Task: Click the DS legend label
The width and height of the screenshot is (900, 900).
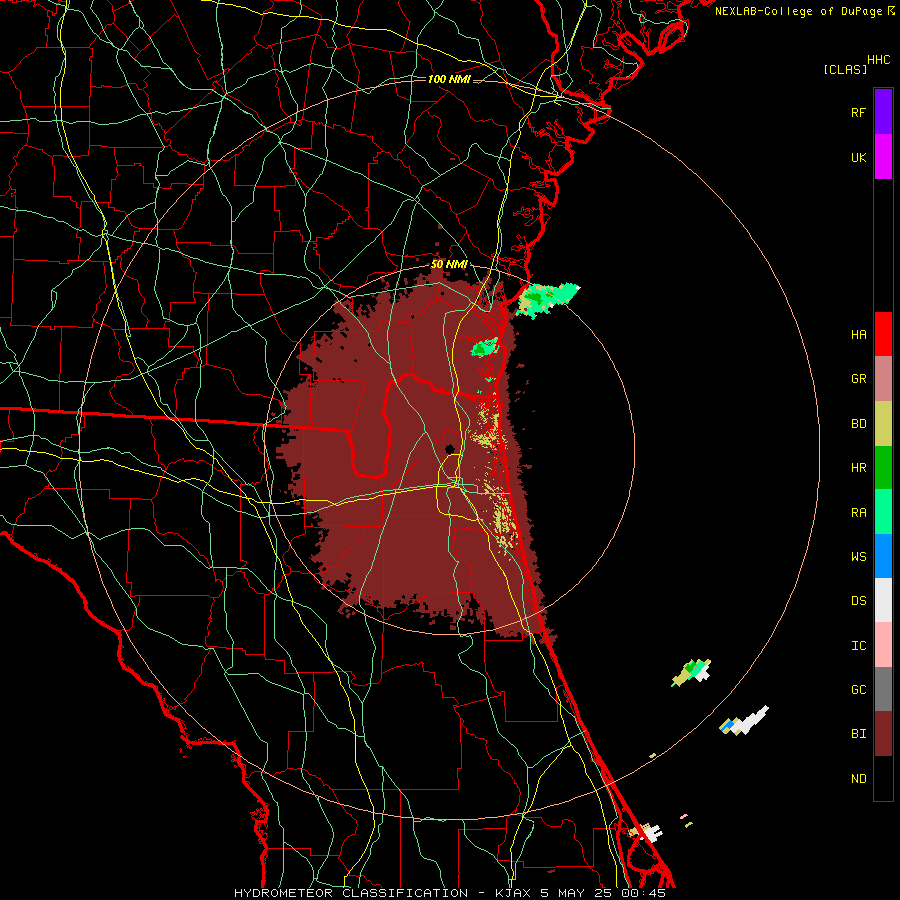Action: [858, 601]
